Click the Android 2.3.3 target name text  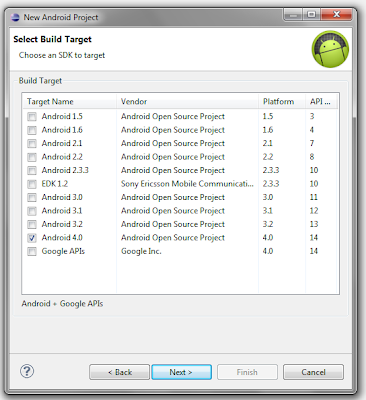pyautogui.click(x=65, y=170)
